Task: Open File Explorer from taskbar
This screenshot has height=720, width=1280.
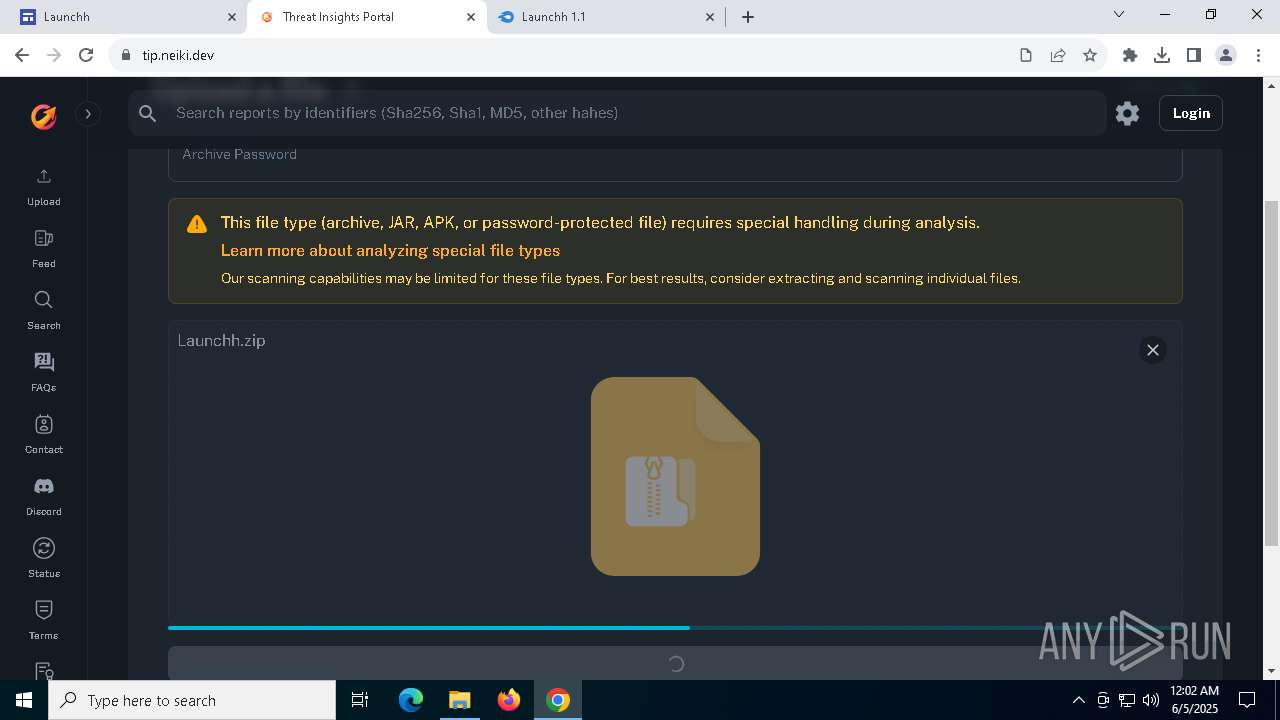Action: [x=460, y=700]
